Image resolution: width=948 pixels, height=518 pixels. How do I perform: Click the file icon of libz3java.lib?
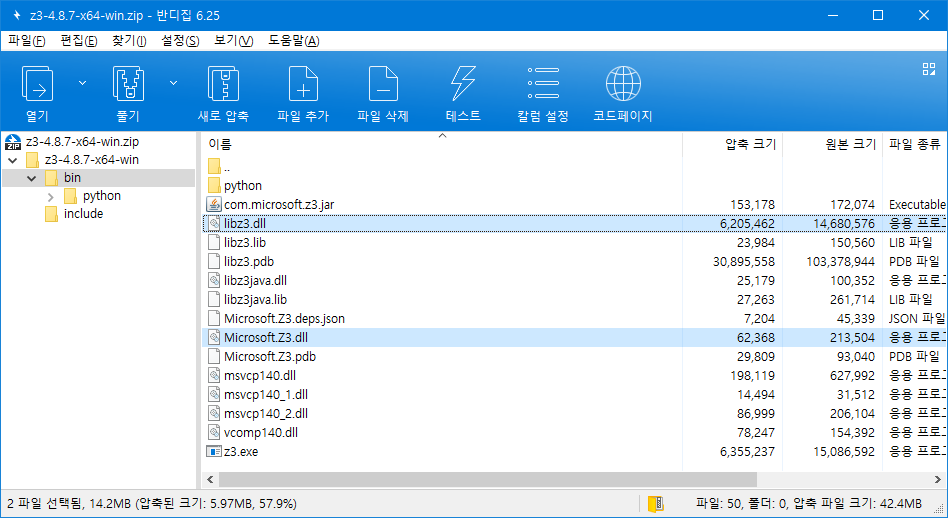coord(213,299)
